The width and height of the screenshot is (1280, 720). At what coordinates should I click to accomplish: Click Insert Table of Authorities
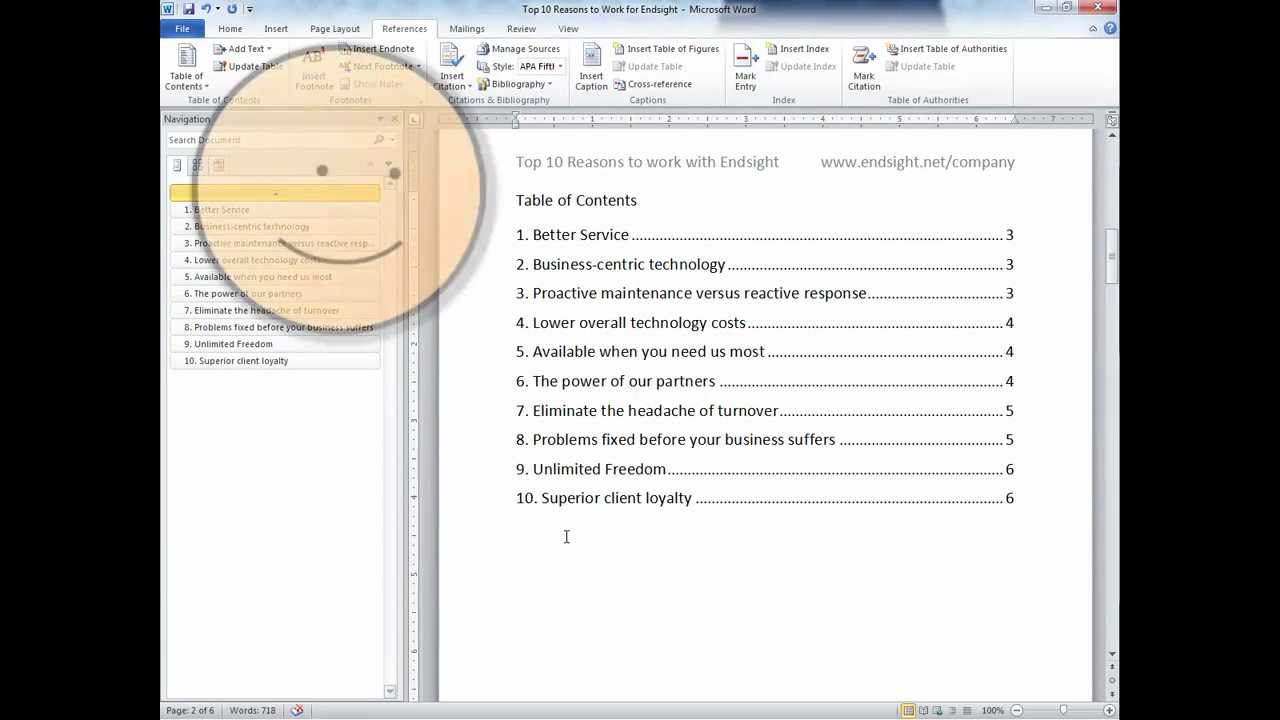[x=946, y=49]
